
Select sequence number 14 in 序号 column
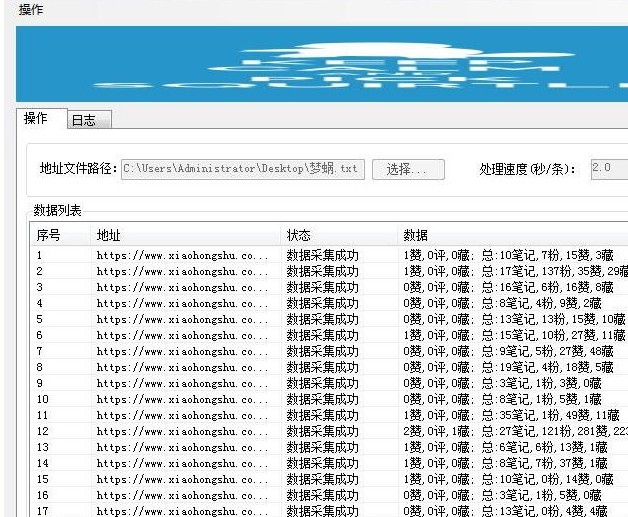coord(43,463)
